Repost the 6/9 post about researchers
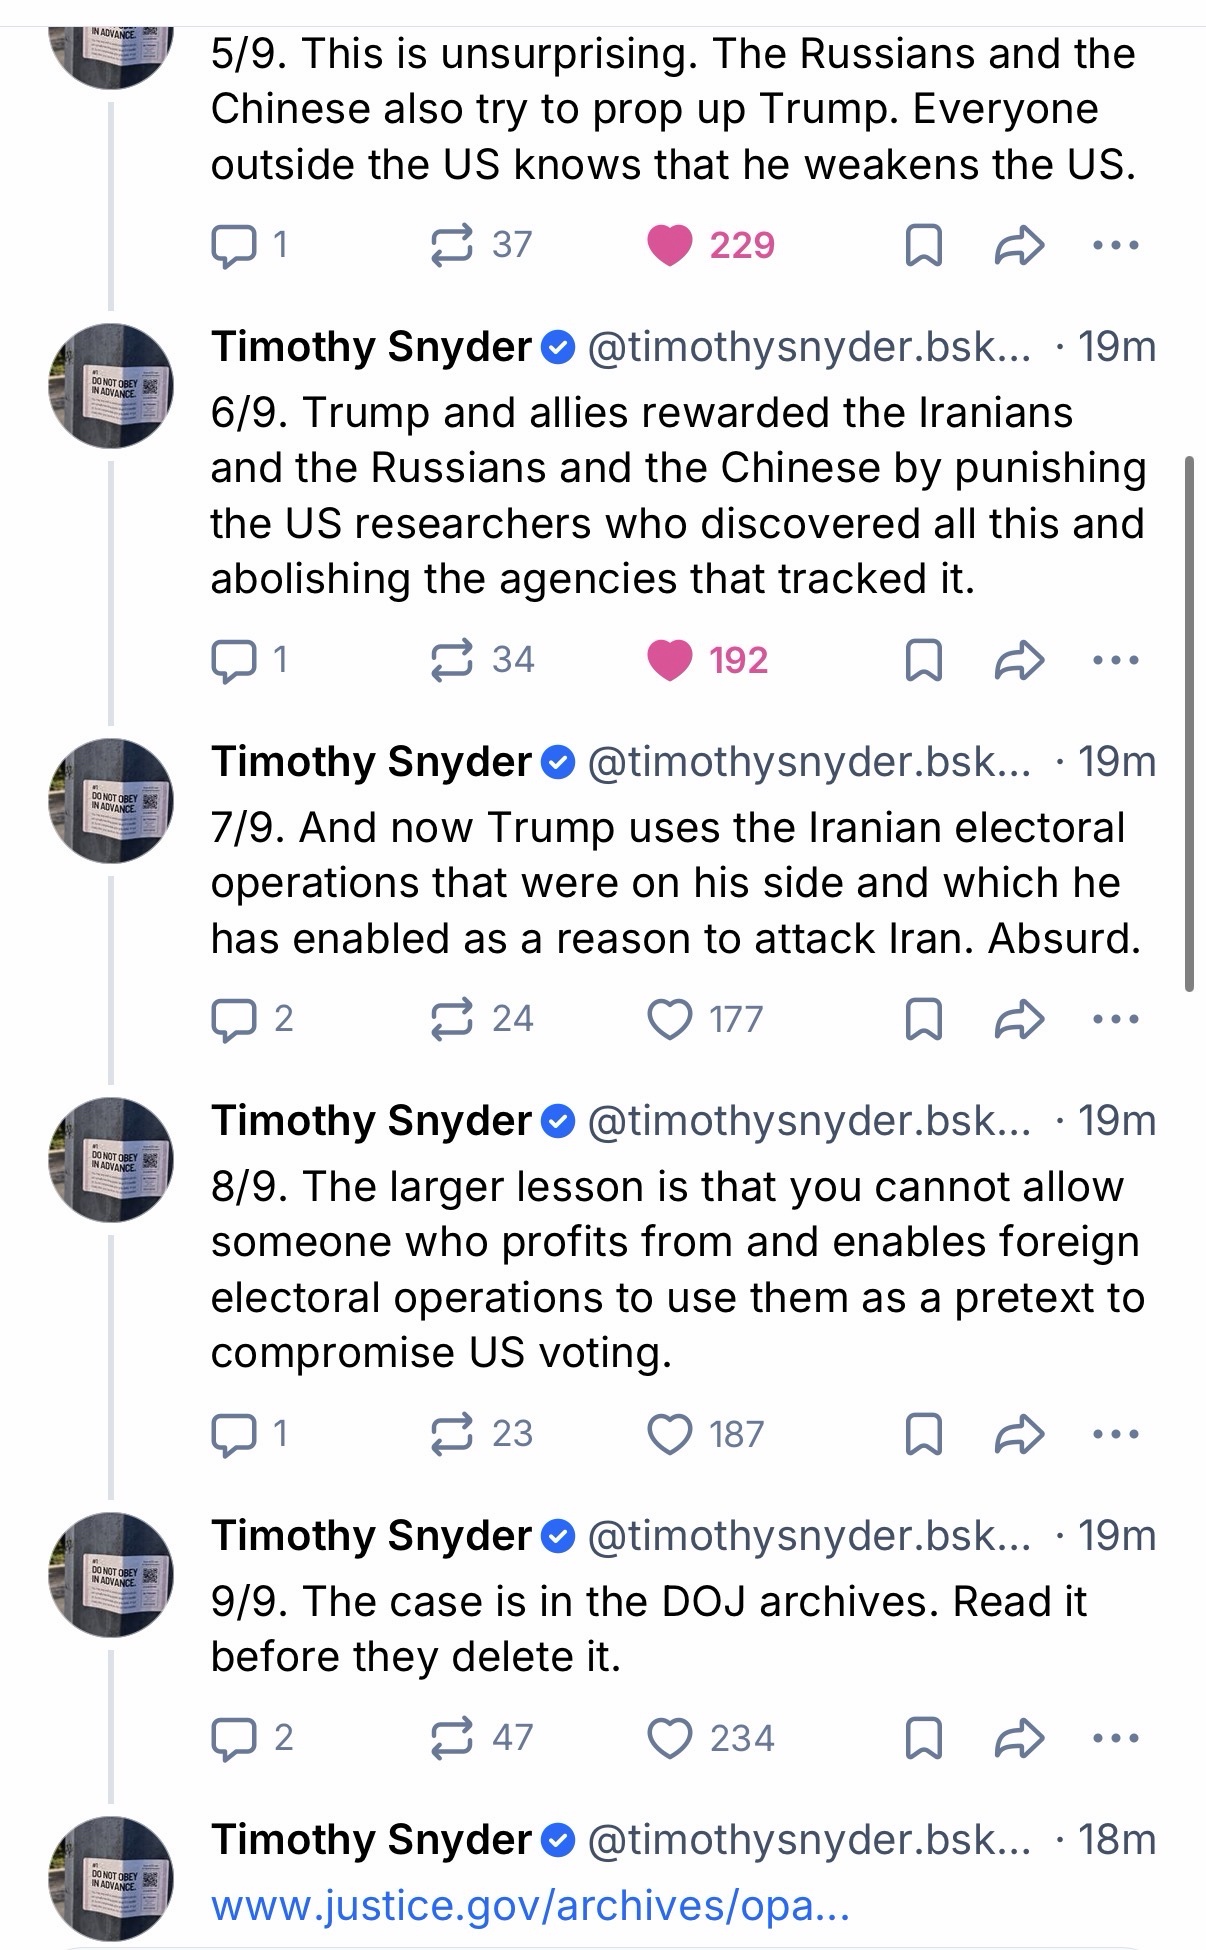Viewport: 1206px width, 1950px height. pos(451,660)
